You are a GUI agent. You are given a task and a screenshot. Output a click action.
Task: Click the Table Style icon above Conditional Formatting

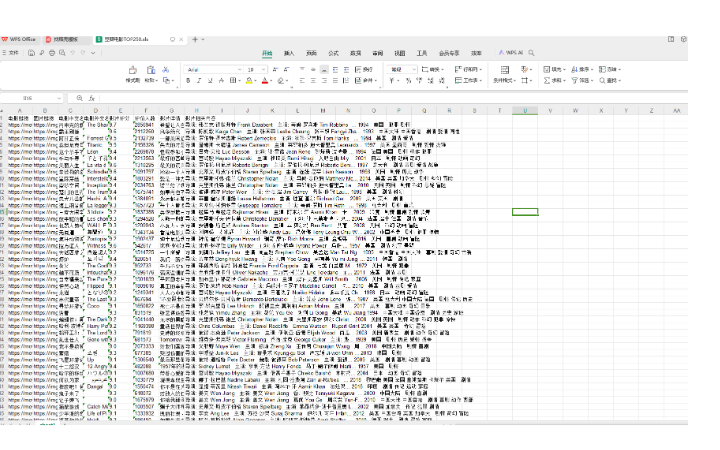pyautogui.click(x=505, y=70)
